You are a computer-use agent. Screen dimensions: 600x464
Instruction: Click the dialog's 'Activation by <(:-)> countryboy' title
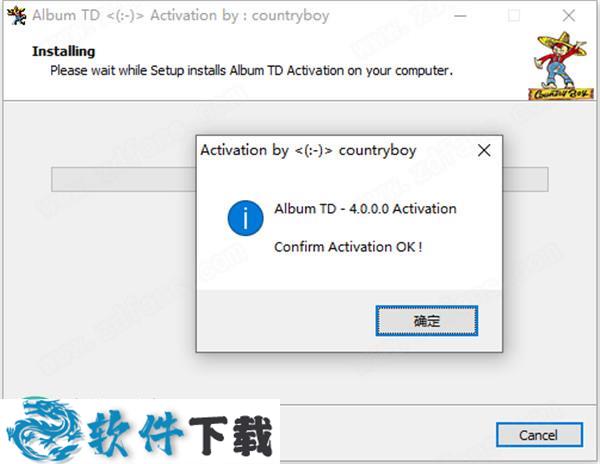(x=308, y=150)
